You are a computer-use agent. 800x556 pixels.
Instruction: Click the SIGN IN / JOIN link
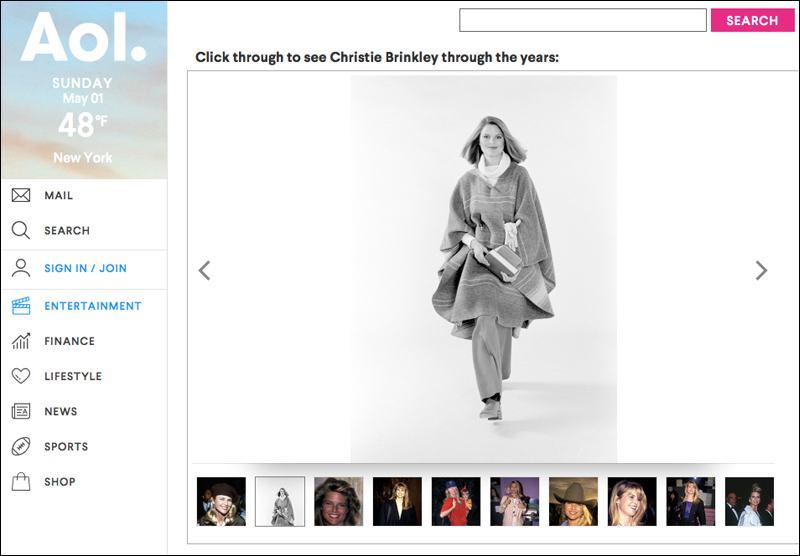[x=85, y=268]
